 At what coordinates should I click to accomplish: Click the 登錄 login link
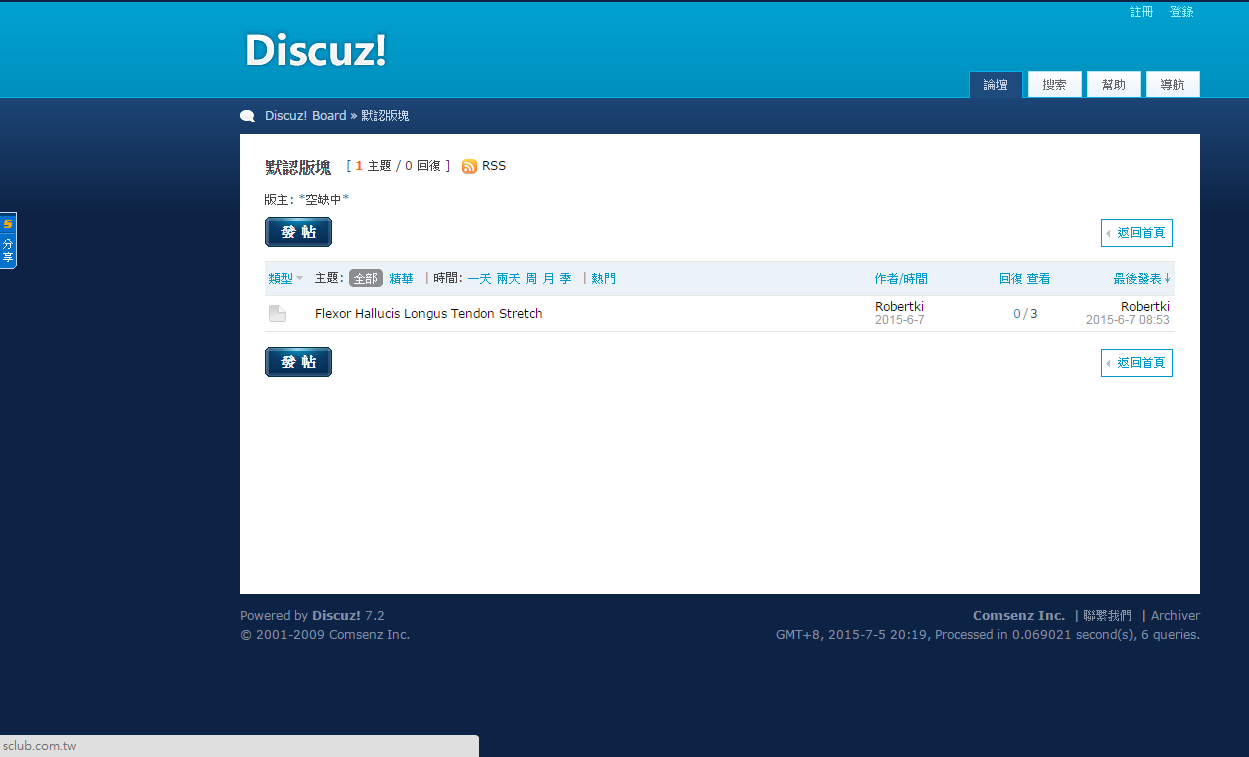[1181, 12]
